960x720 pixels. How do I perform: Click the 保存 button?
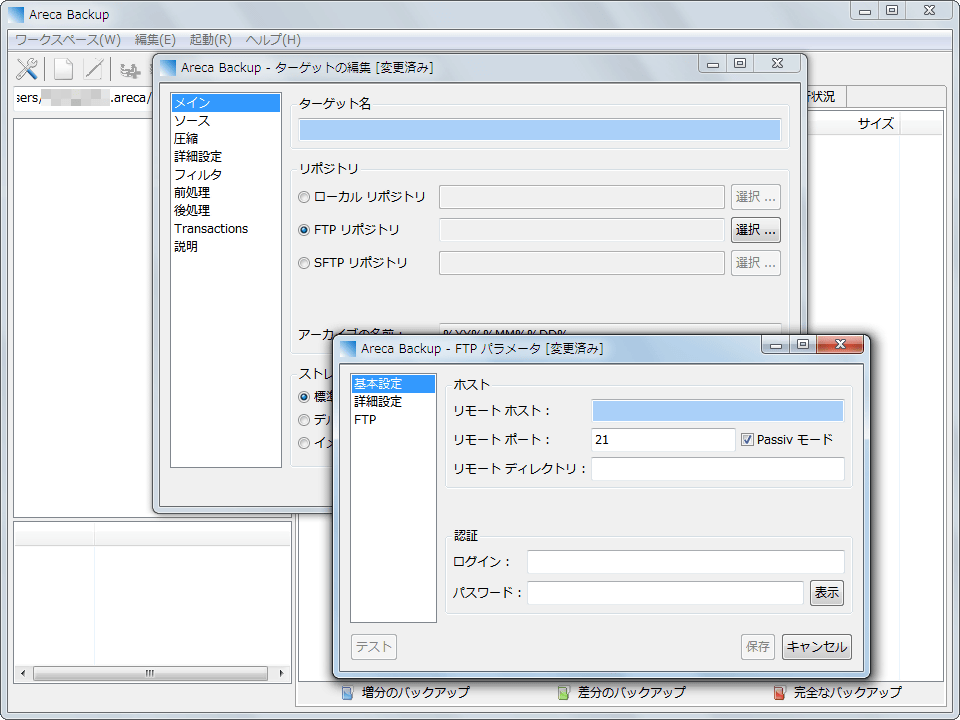758,647
